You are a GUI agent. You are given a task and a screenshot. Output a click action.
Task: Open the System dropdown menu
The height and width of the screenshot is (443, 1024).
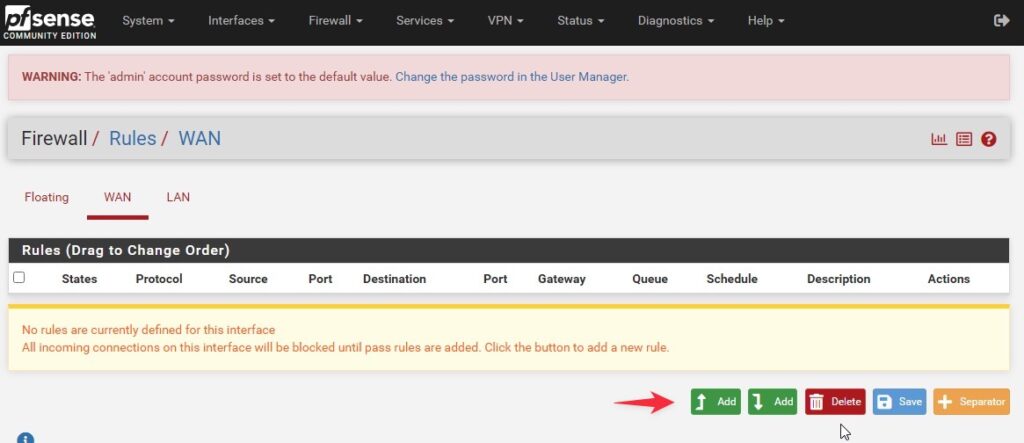pyautogui.click(x=148, y=21)
